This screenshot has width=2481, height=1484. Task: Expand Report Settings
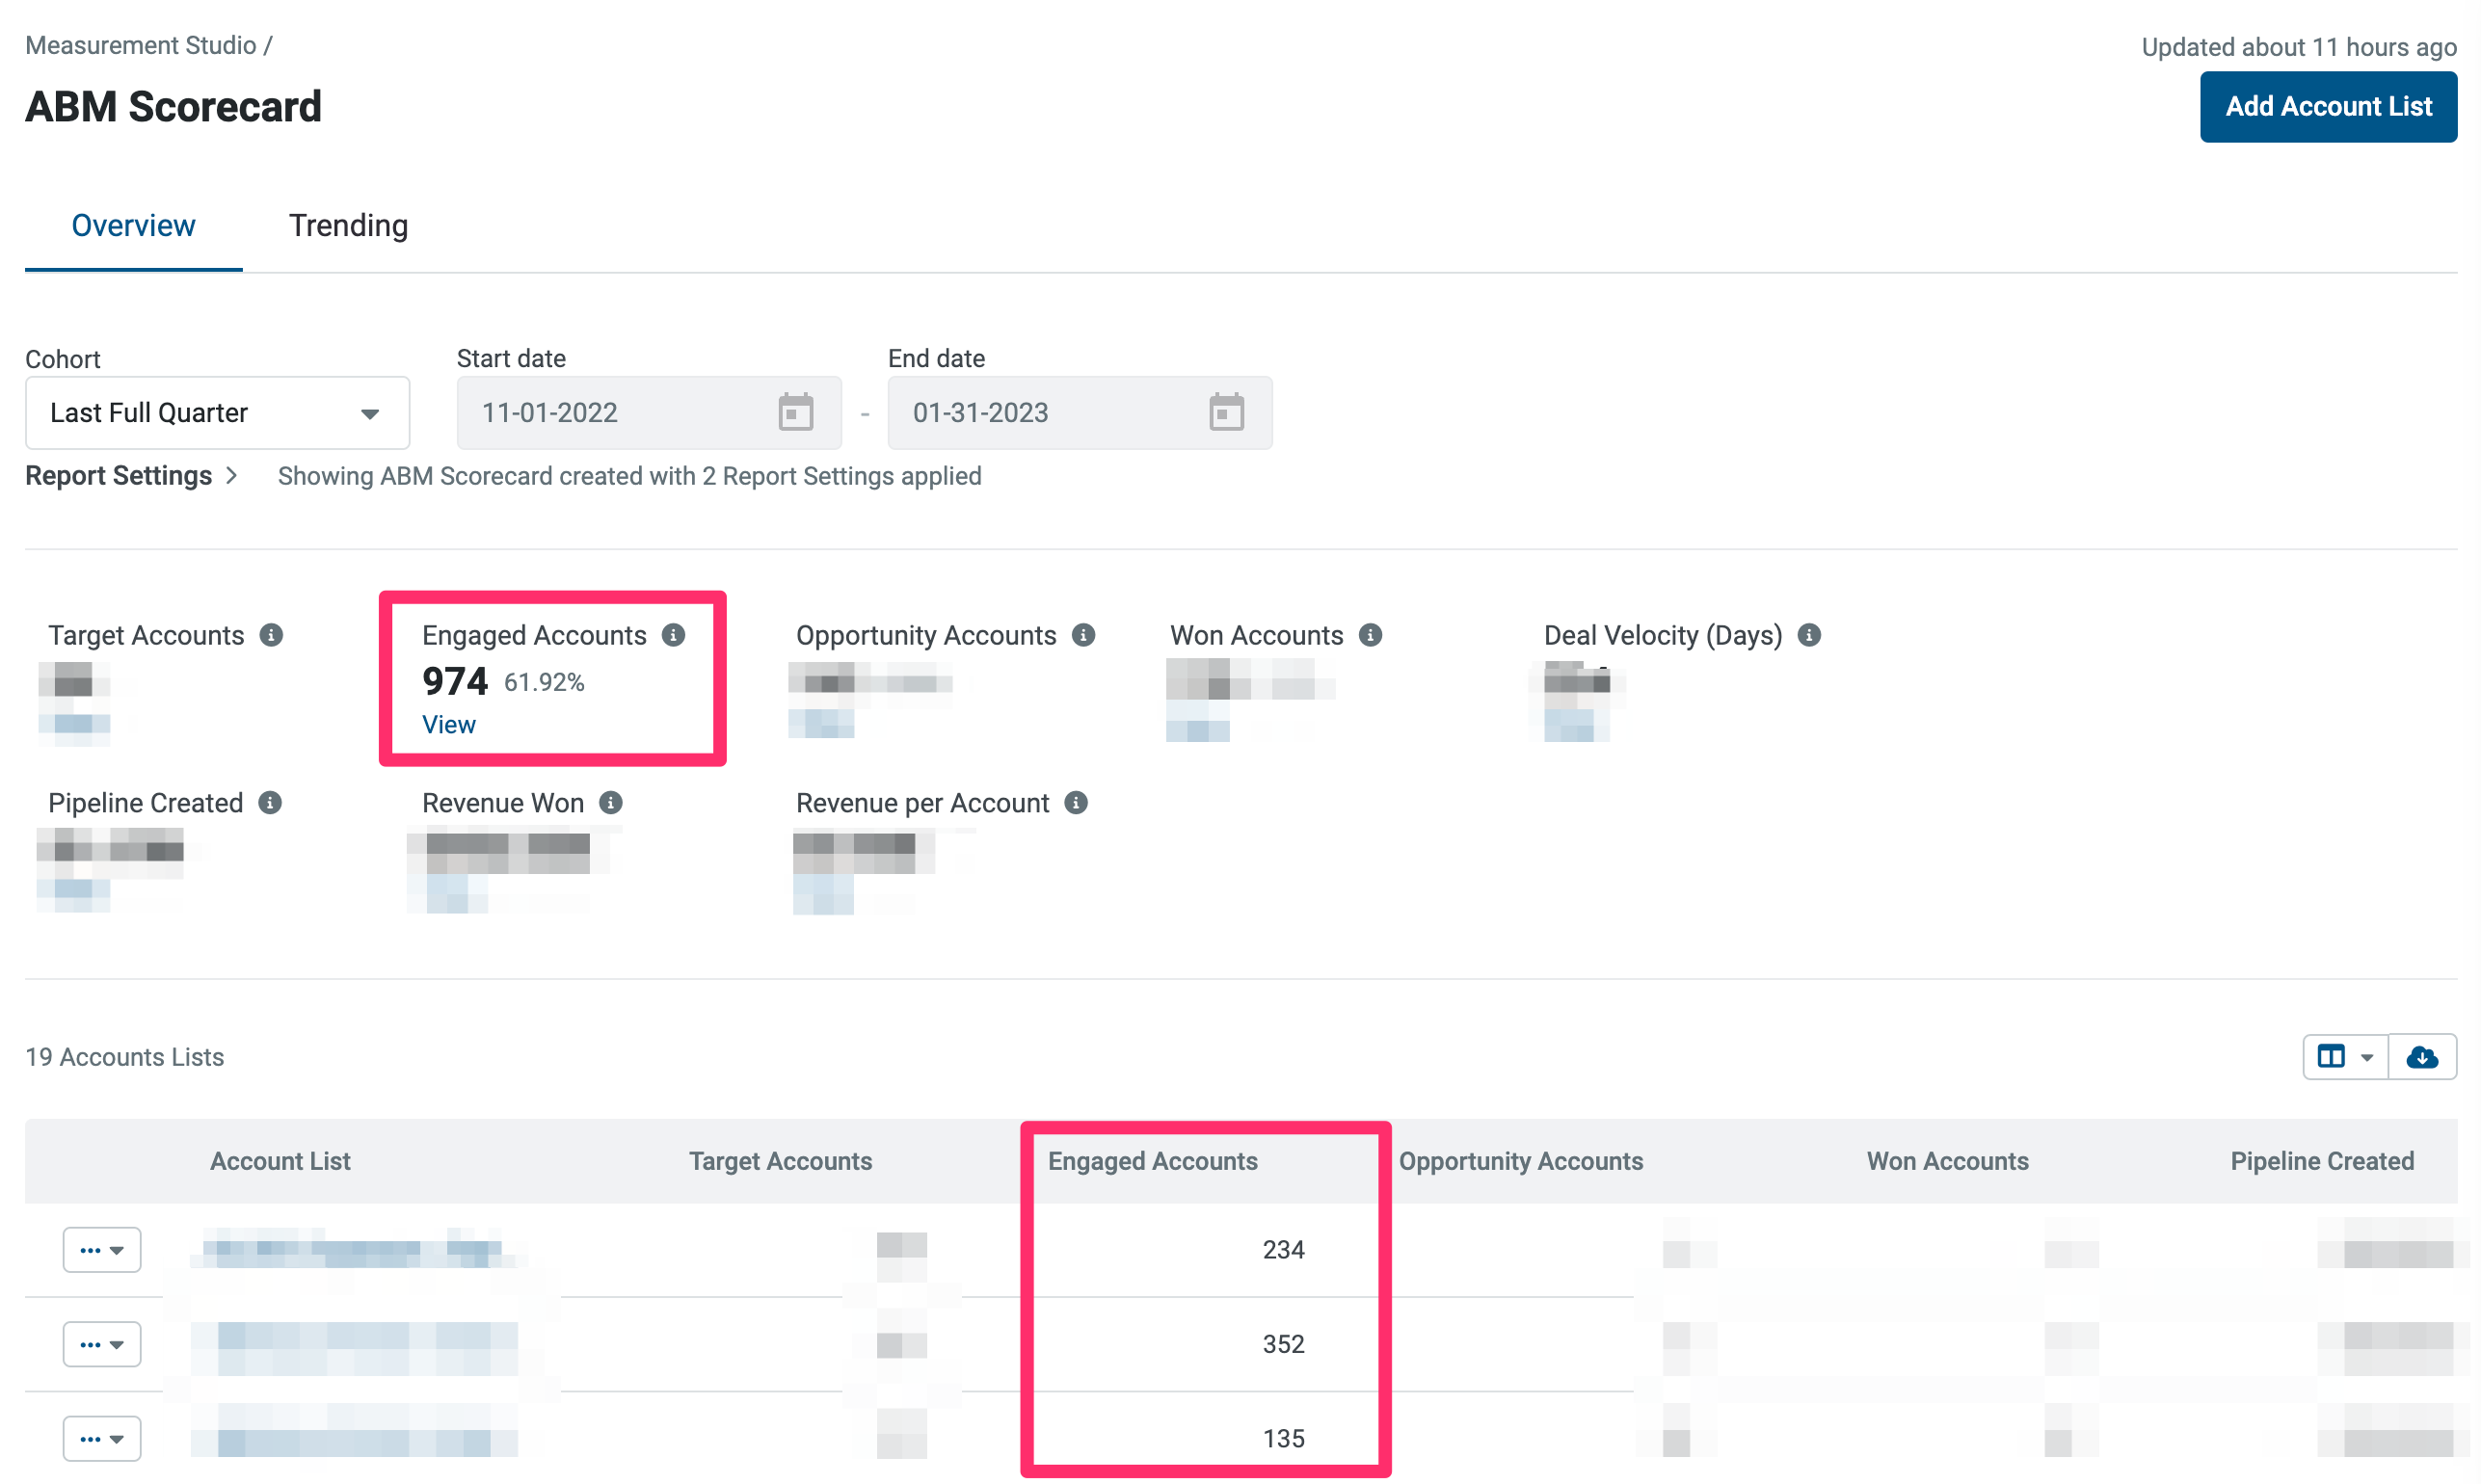(131, 476)
